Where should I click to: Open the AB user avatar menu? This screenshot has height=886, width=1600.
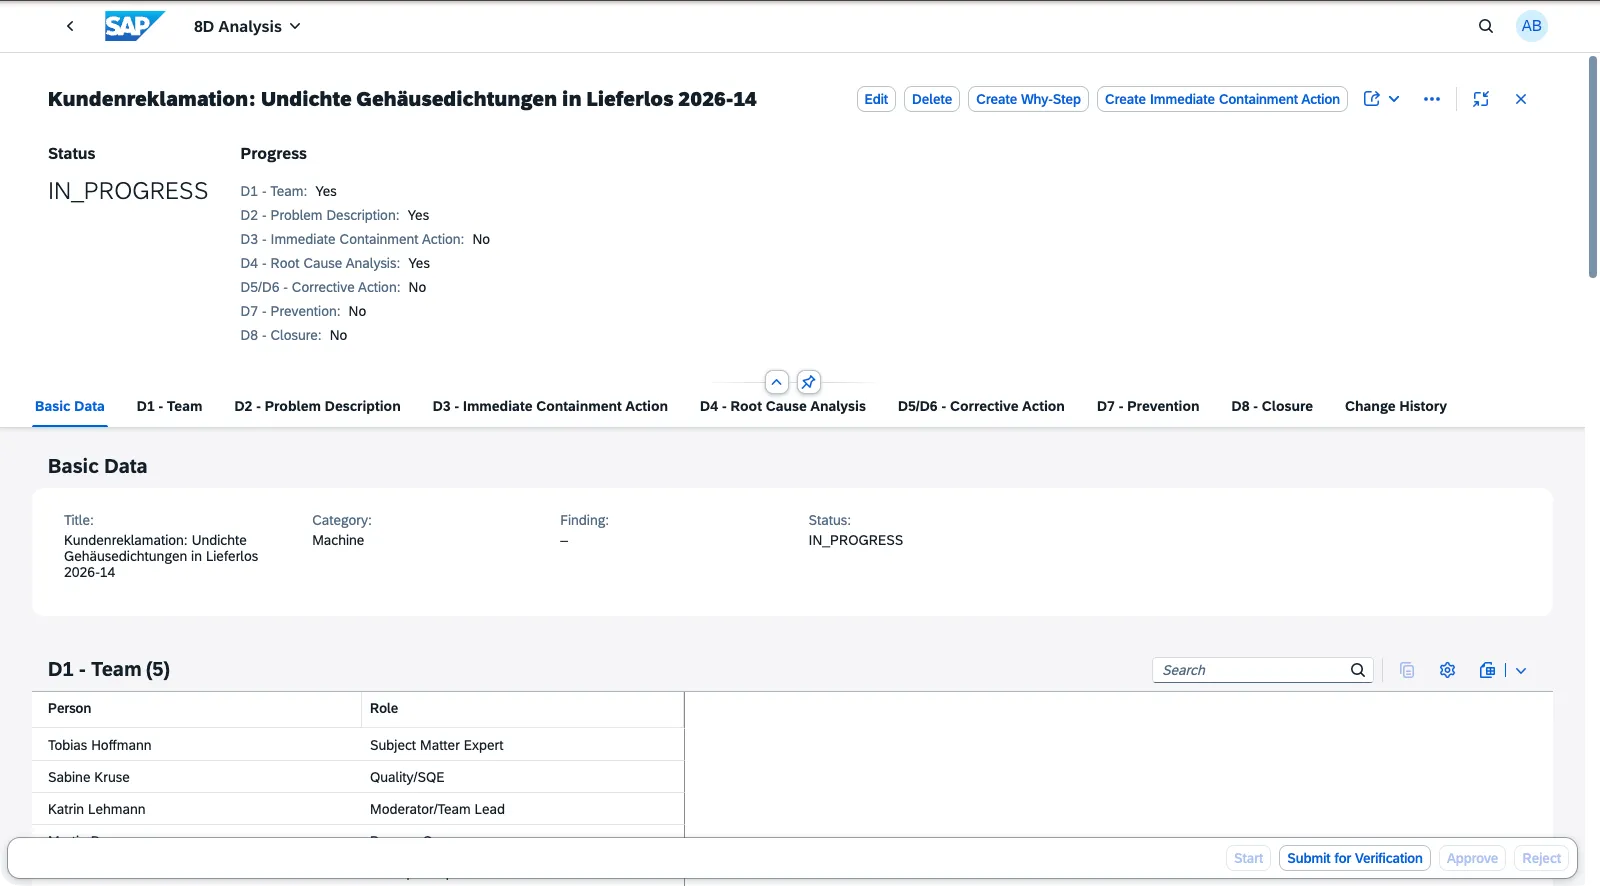(x=1532, y=26)
